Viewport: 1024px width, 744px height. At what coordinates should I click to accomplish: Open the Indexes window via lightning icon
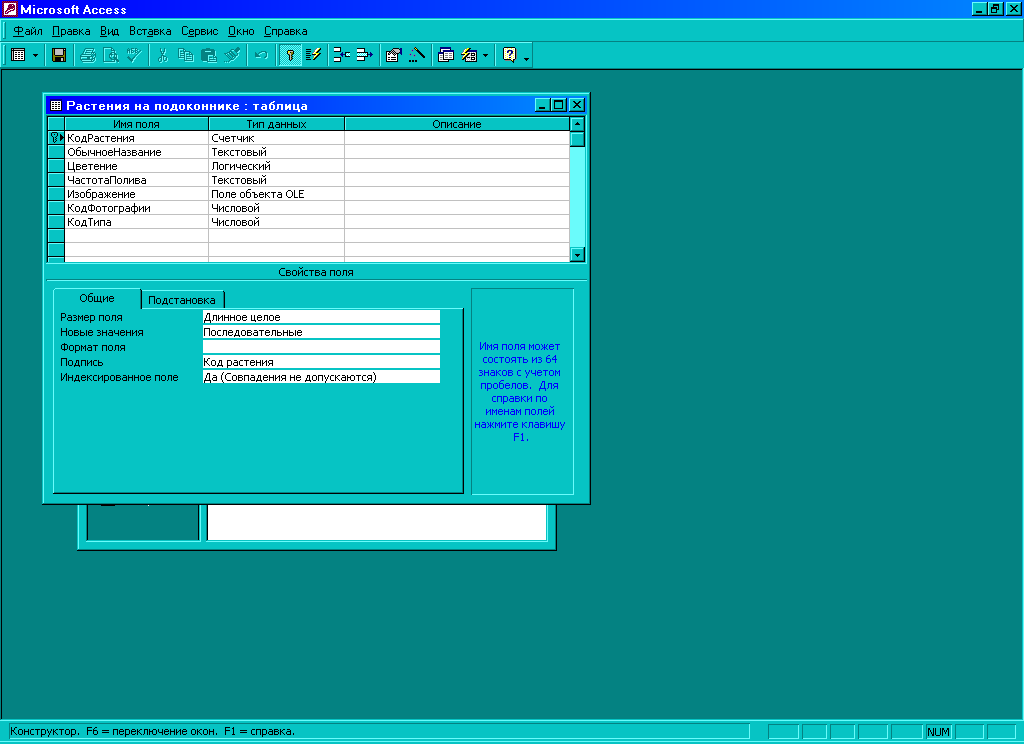click(x=313, y=55)
